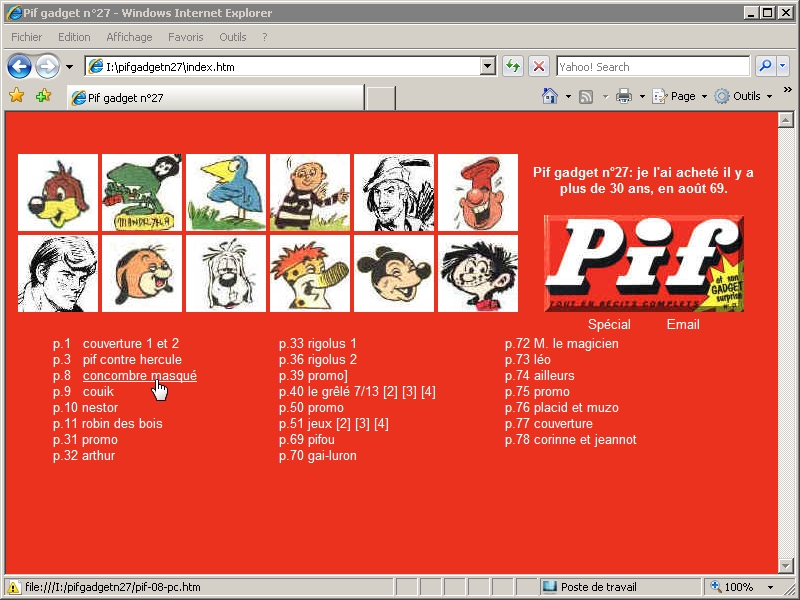Open the Affichage menu
This screenshot has height=600, width=800.
coord(129,37)
